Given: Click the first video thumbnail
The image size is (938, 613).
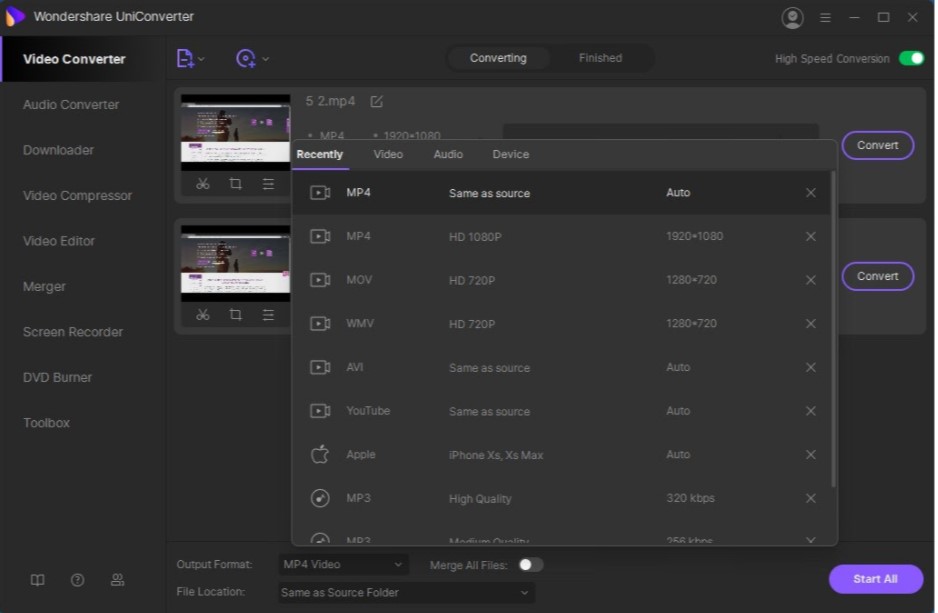Looking at the screenshot, I should (x=235, y=132).
